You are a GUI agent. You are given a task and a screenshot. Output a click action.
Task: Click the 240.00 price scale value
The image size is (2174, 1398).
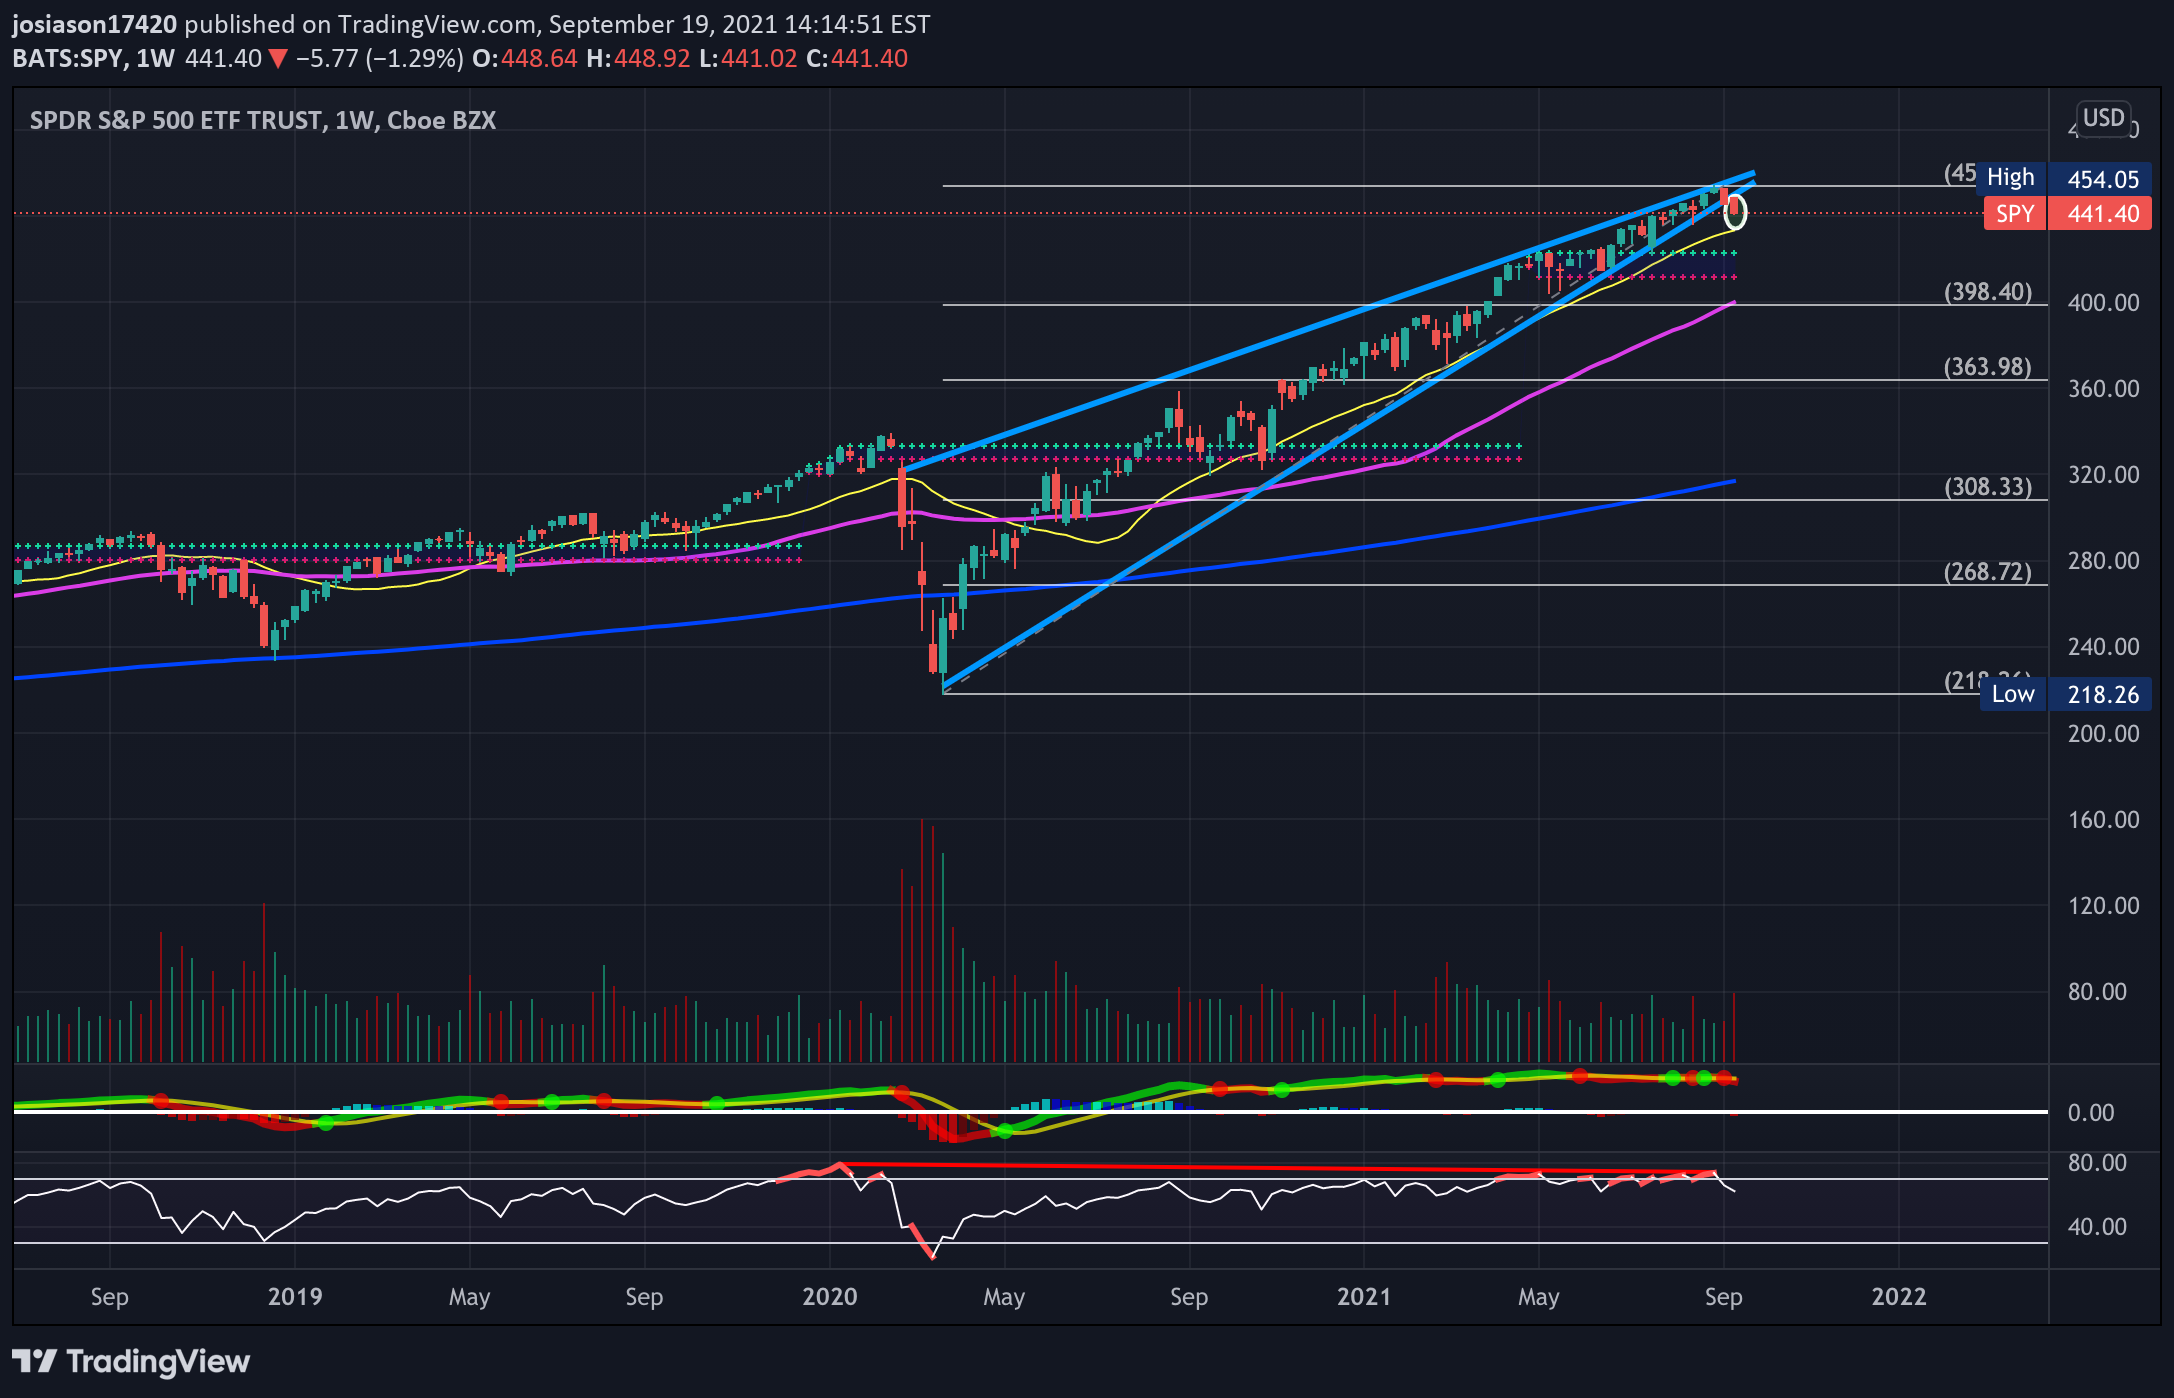2103,646
